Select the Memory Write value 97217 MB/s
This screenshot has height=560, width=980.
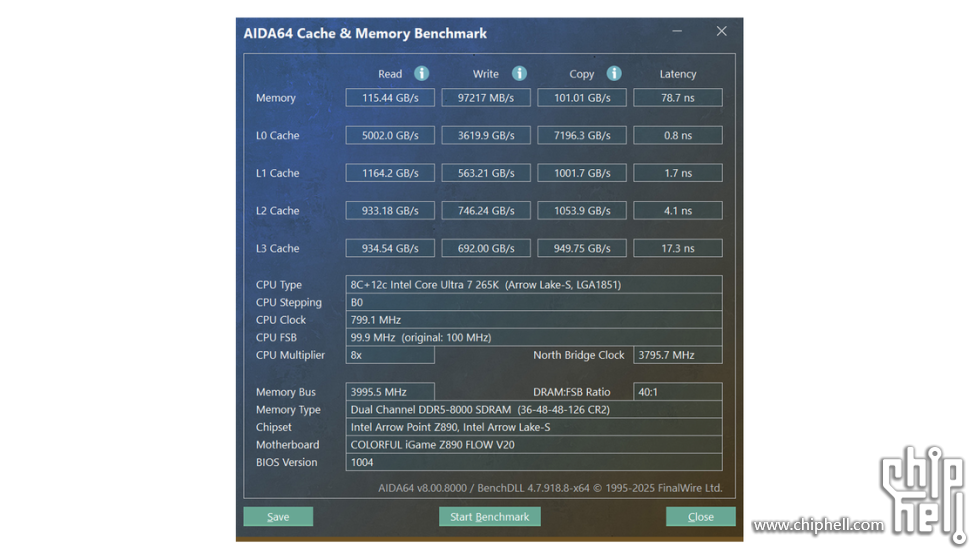pos(486,98)
